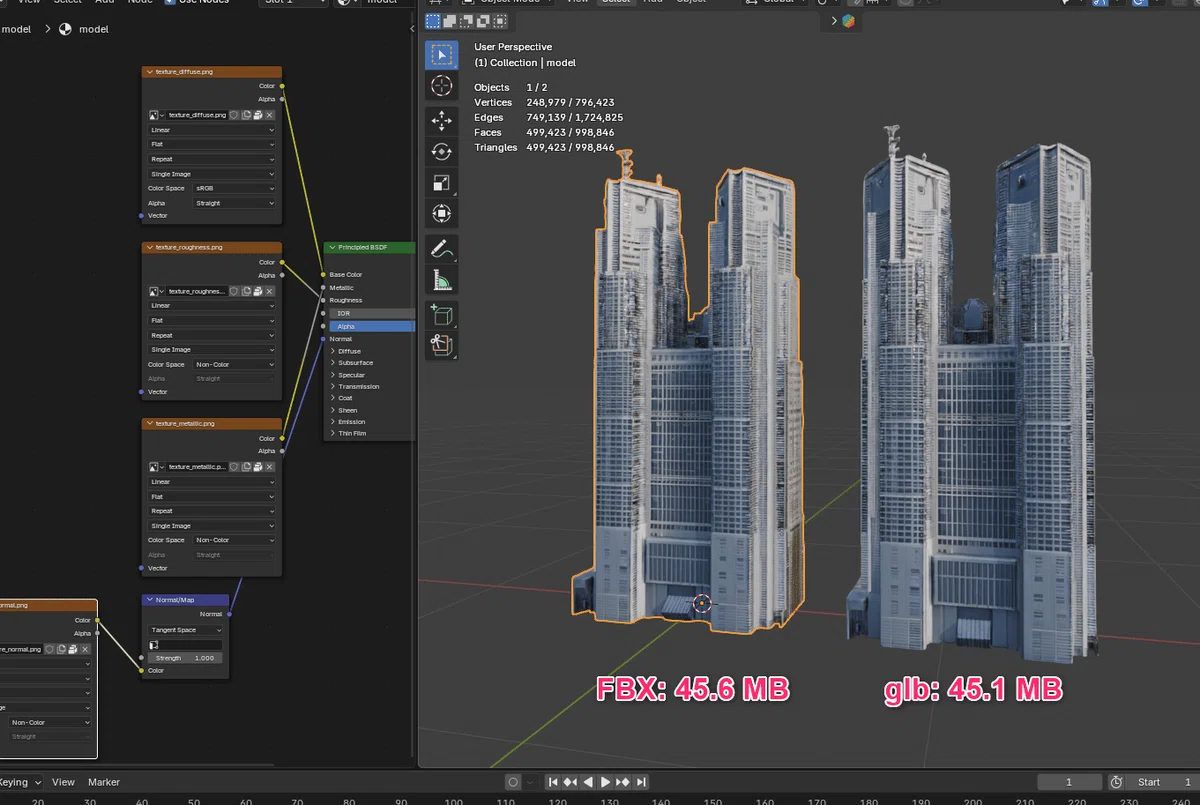Click Open Image icon on texture_metallic node

pos(258,467)
